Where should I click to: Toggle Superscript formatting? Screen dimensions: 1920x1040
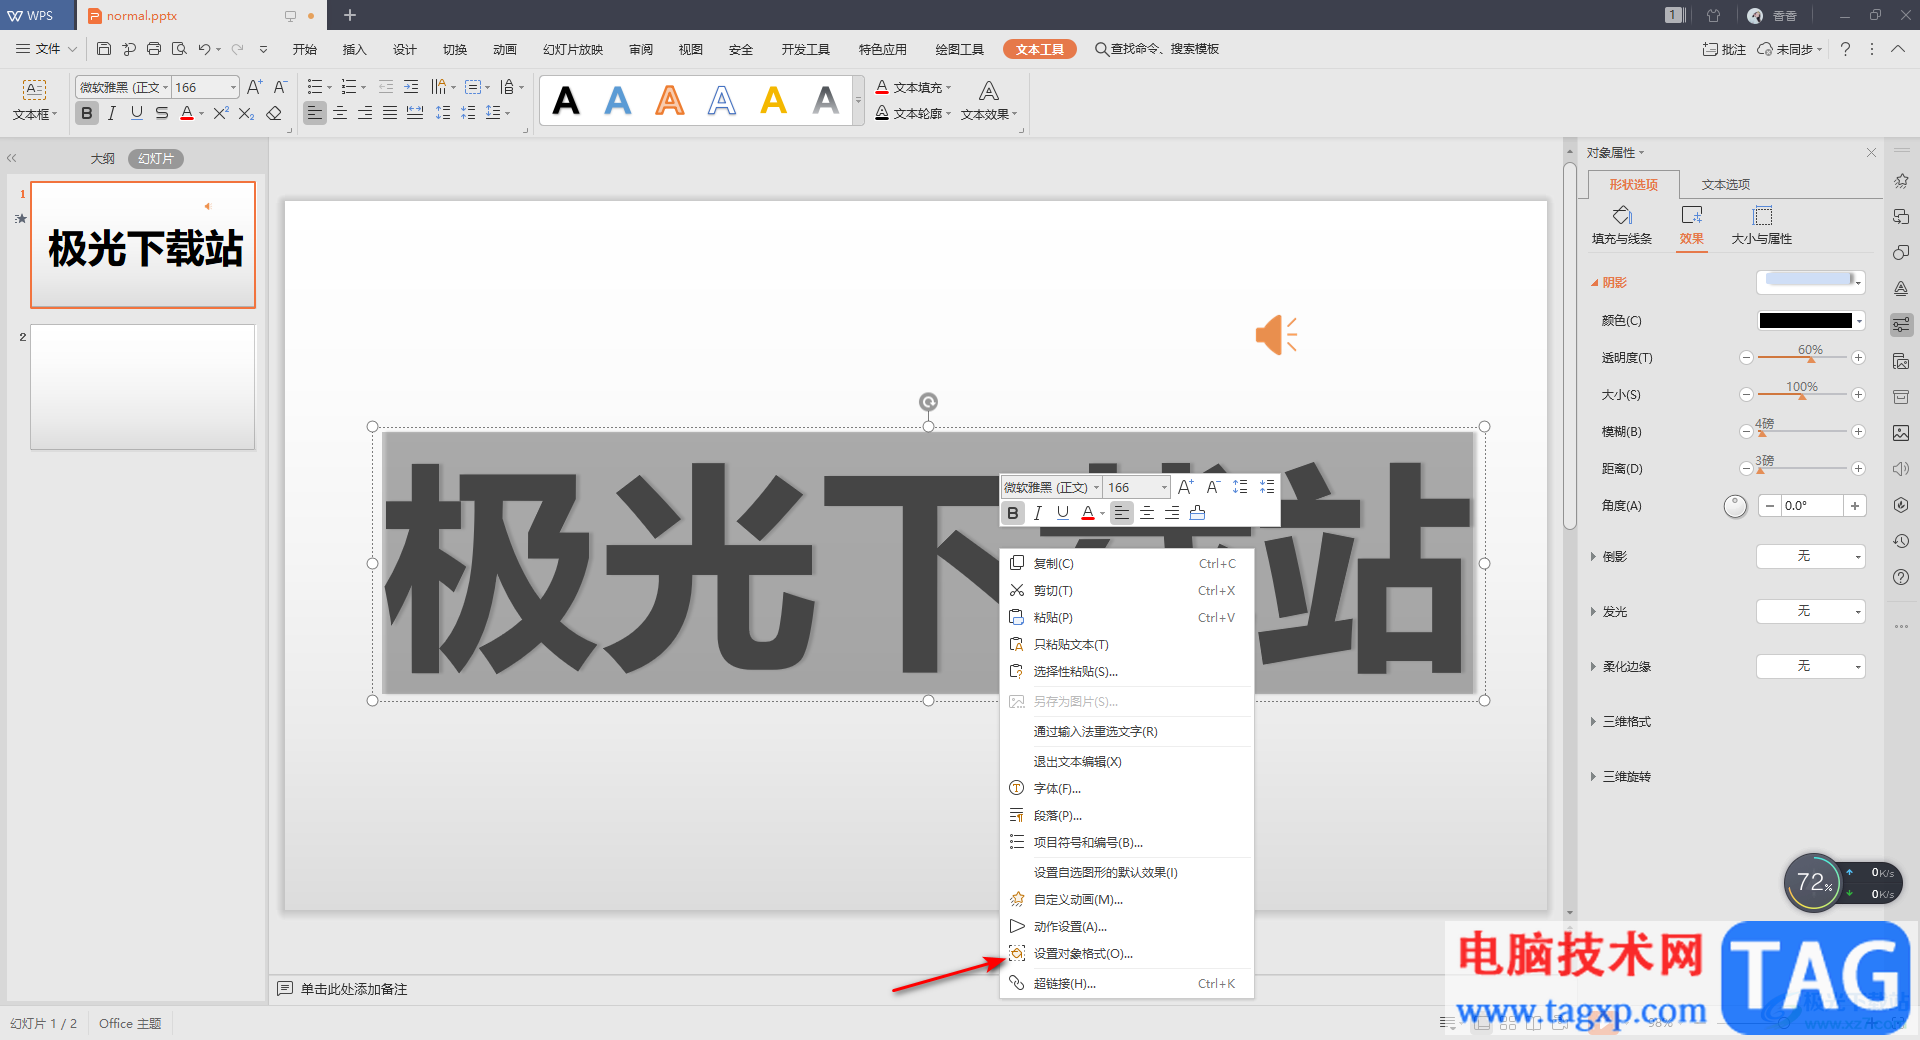click(x=221, y=113)
